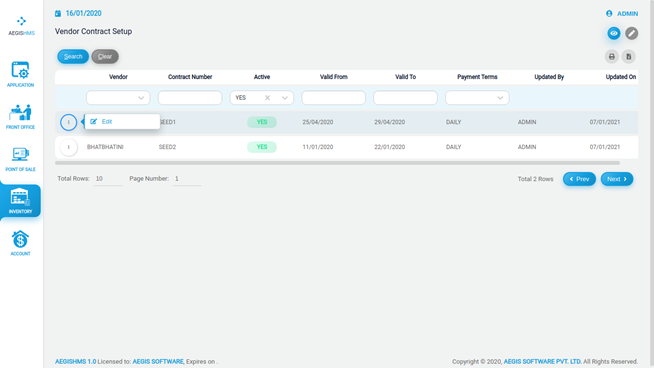The height and width of the screenshot is (368, 654).
Task: Open row actions for BHATBHATINI row
Action: pyautogui.click(x=69, y=147)
